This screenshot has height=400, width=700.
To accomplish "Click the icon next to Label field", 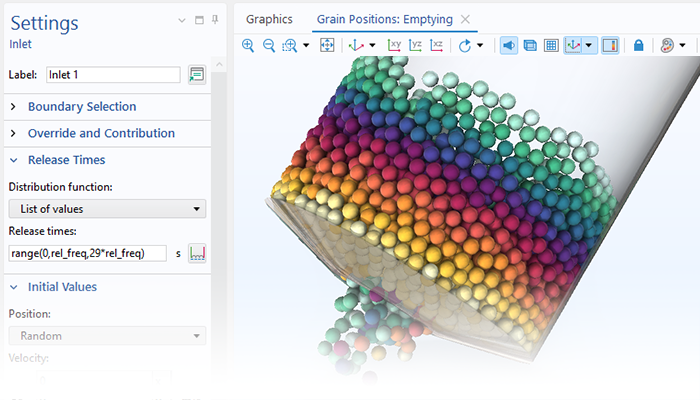I will click(x=197, y=75).
